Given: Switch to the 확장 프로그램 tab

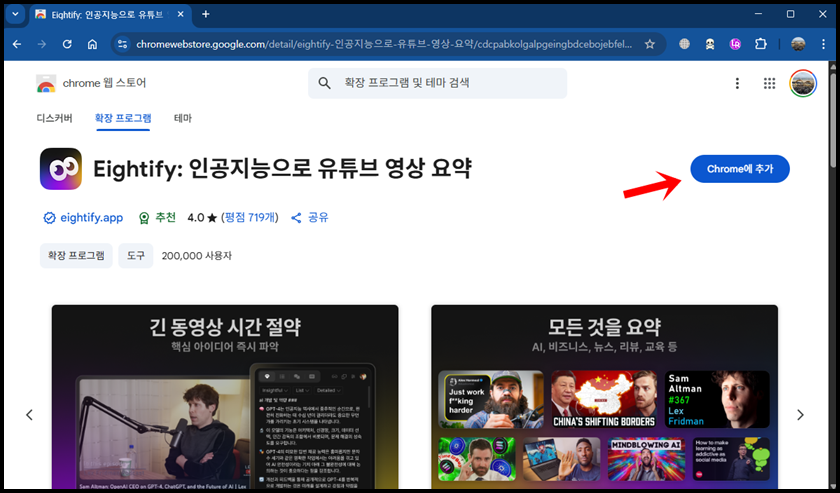Looking at the screenshot, I should (123, 118).
